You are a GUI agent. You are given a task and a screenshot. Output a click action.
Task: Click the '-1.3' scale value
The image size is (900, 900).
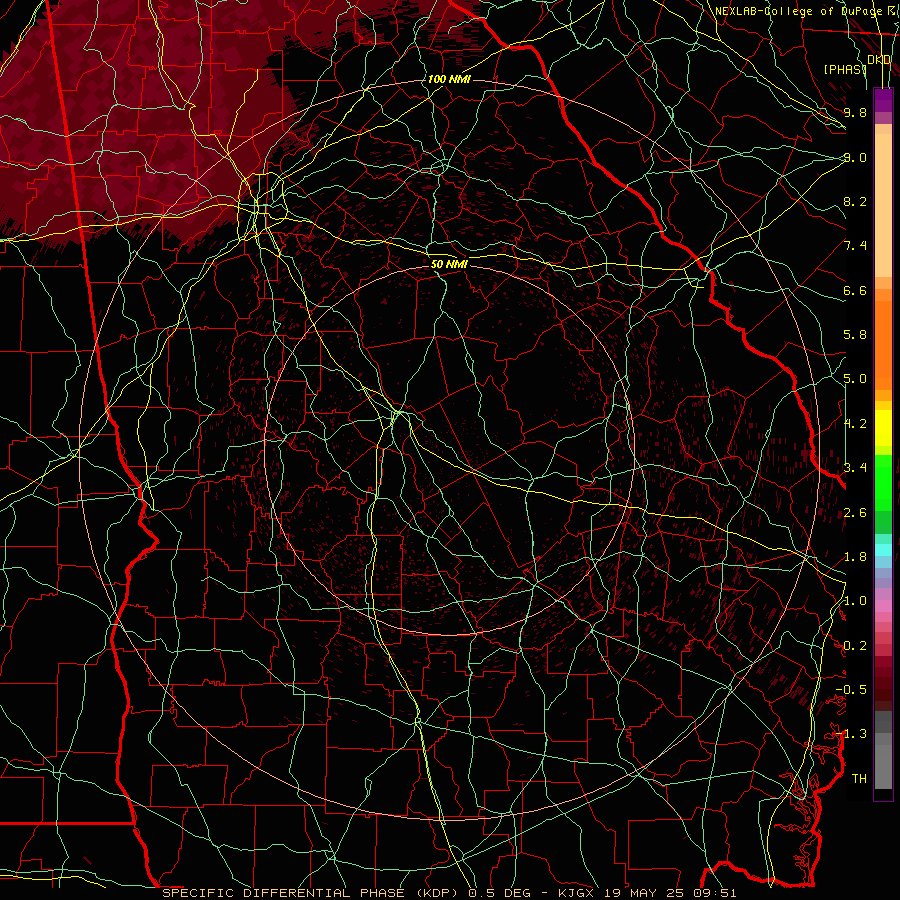(x=851, y=734)
